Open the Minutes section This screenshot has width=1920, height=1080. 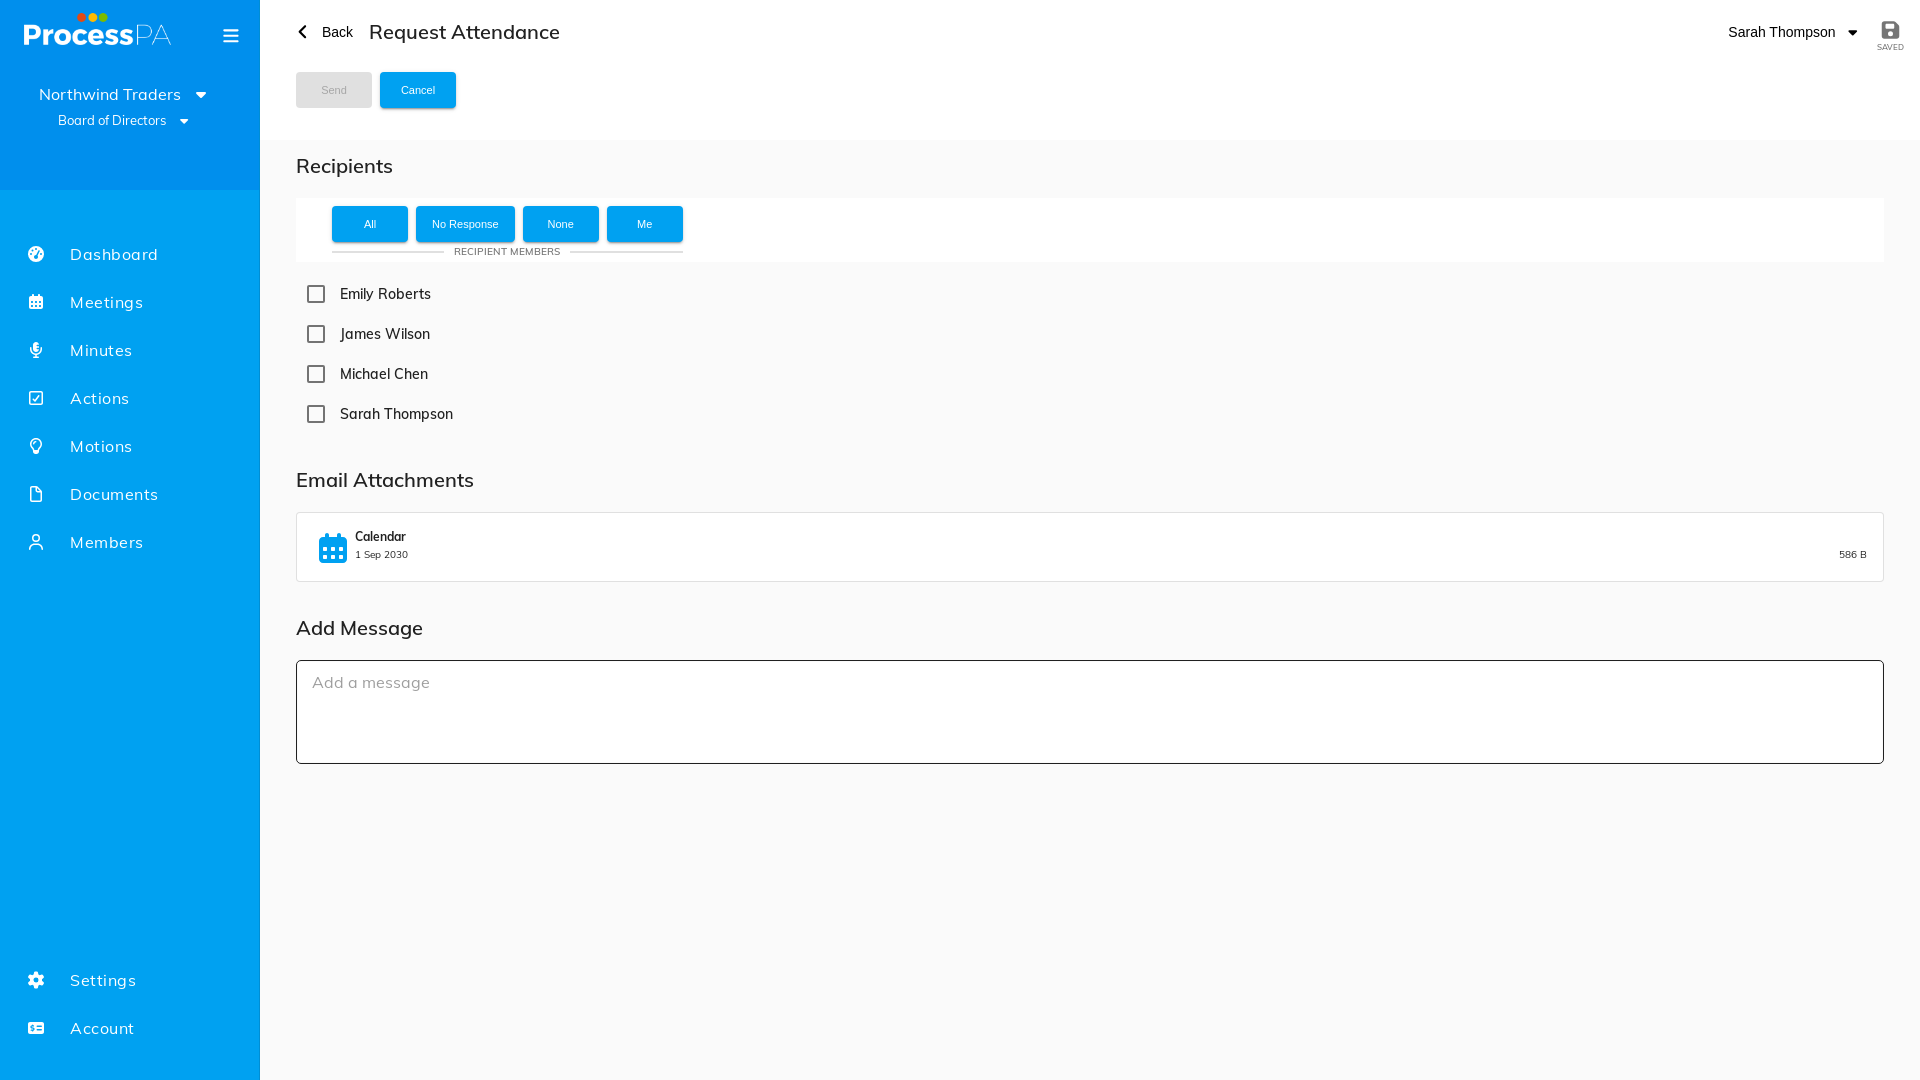coord(130,350)
